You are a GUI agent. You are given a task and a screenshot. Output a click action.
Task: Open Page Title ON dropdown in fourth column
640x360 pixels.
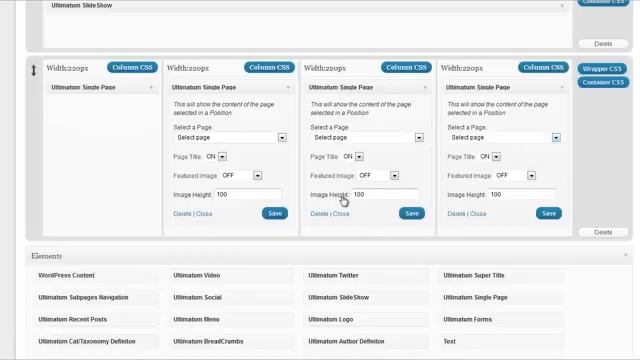tap(490, 157)
